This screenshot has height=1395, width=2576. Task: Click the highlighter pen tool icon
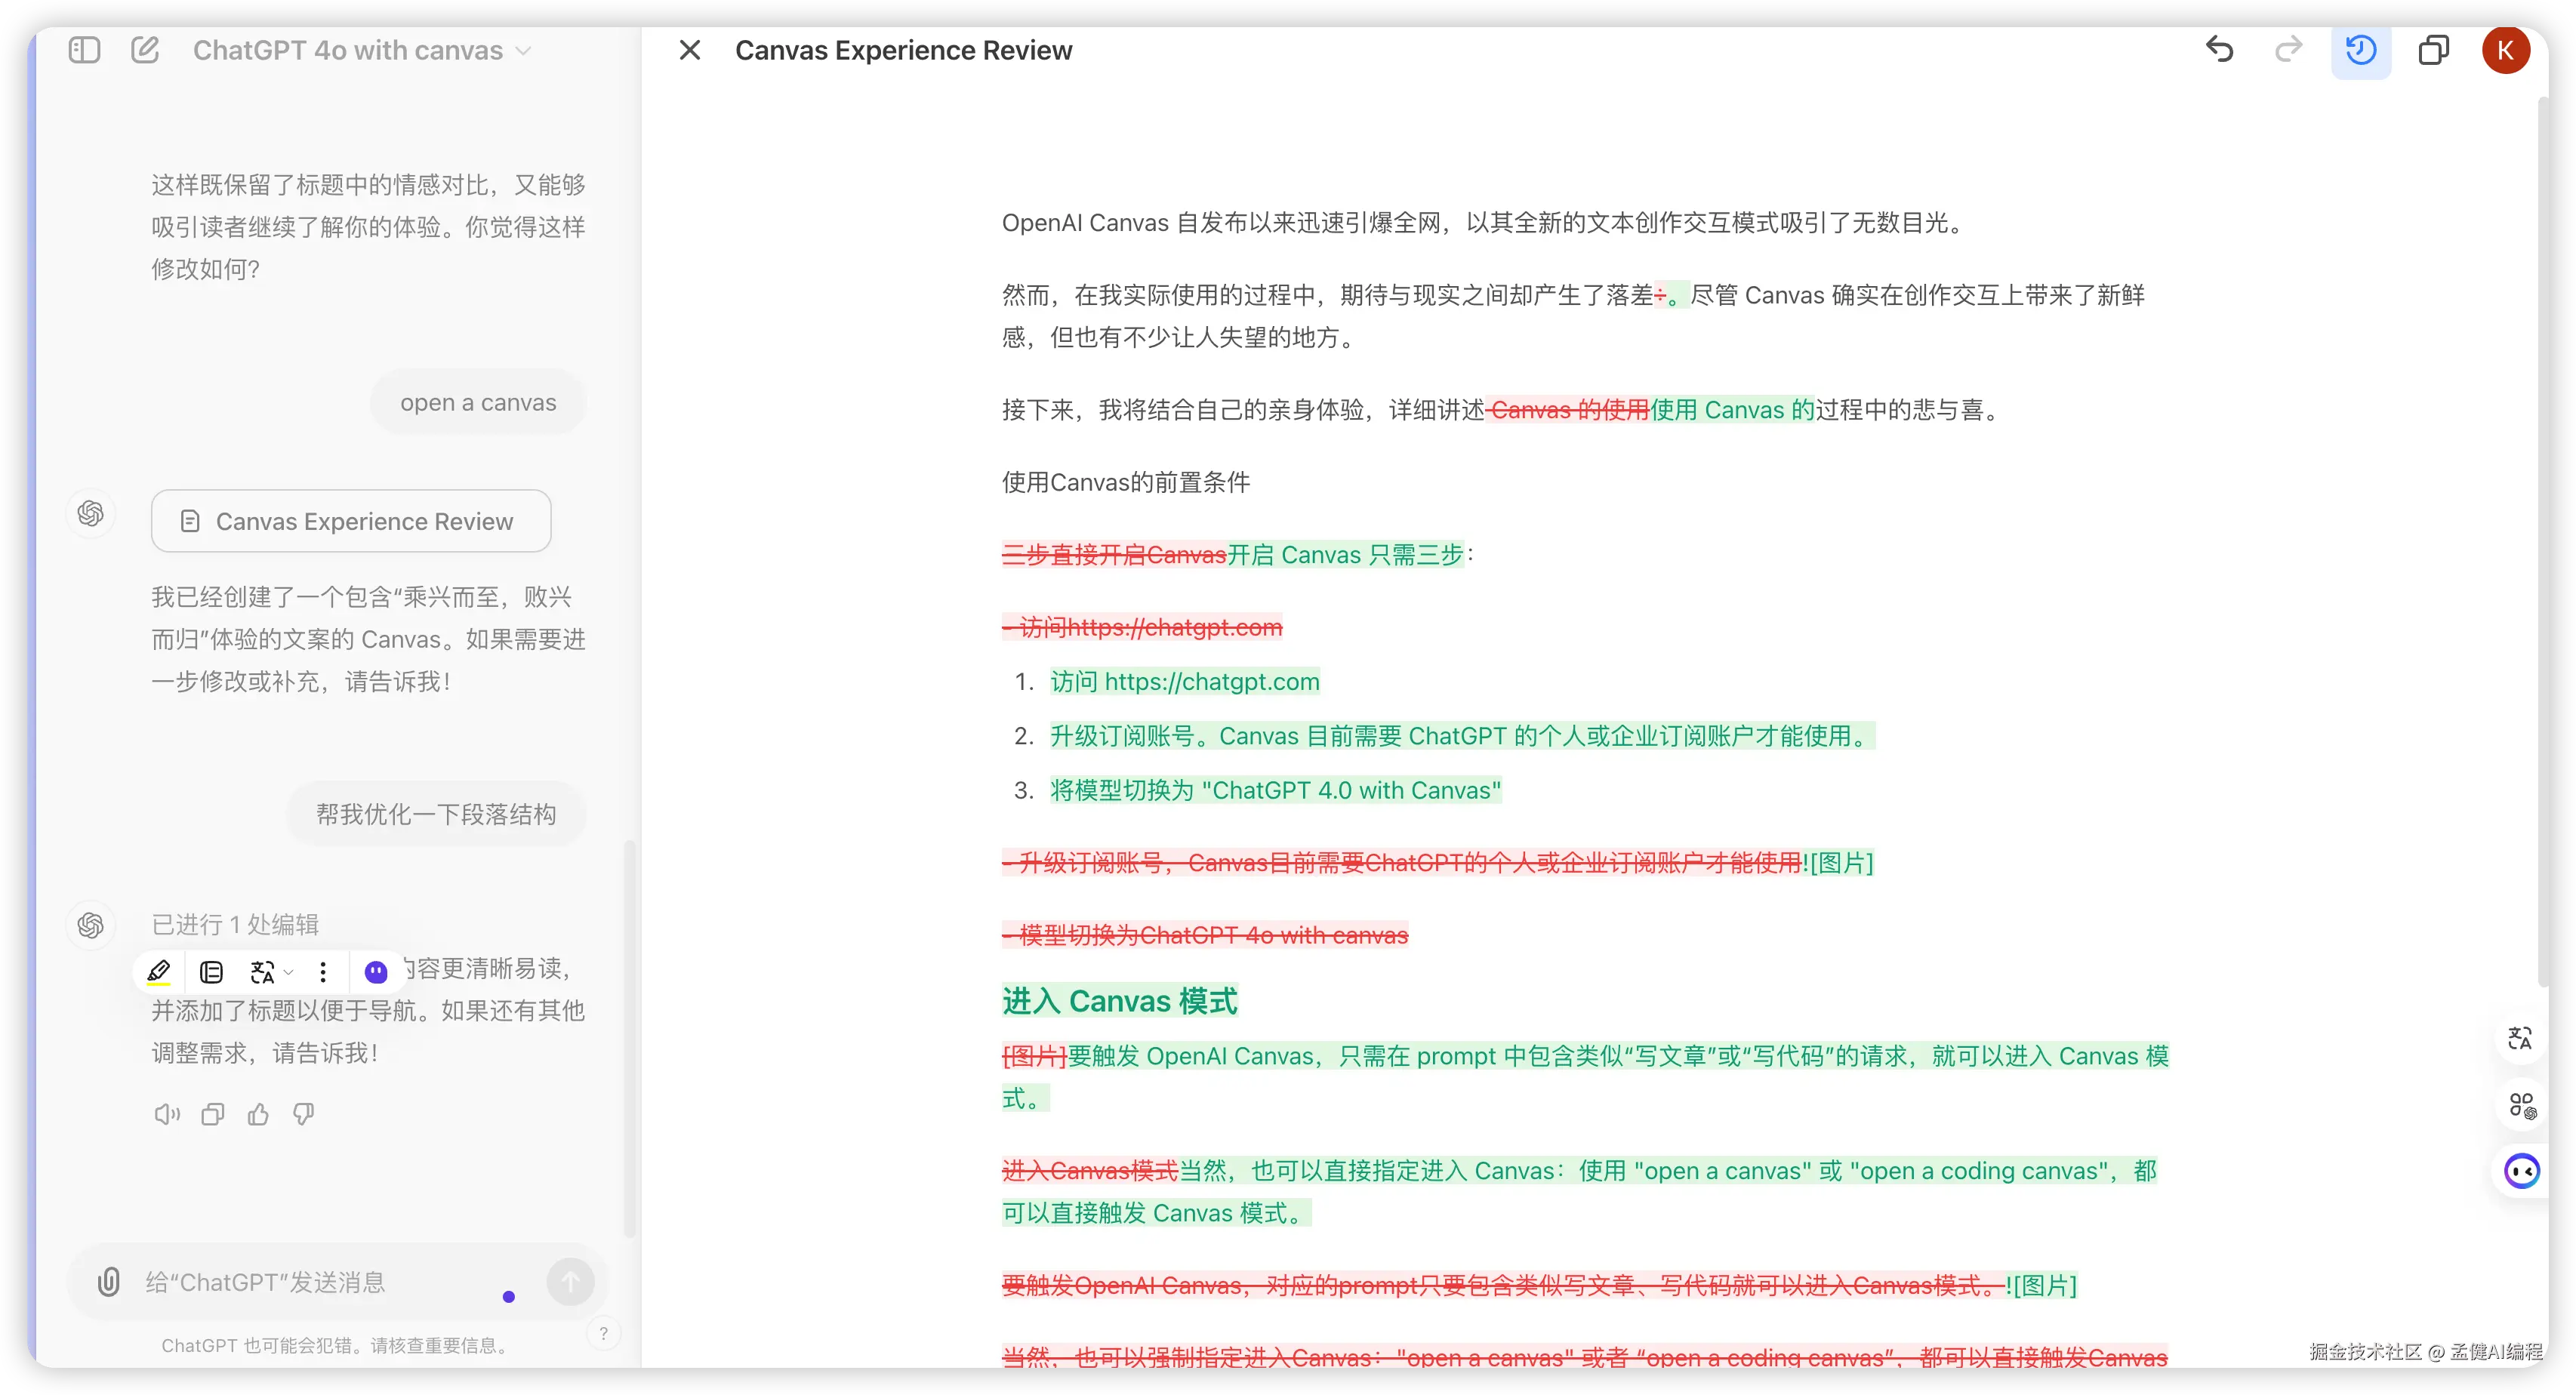(159, 971)
